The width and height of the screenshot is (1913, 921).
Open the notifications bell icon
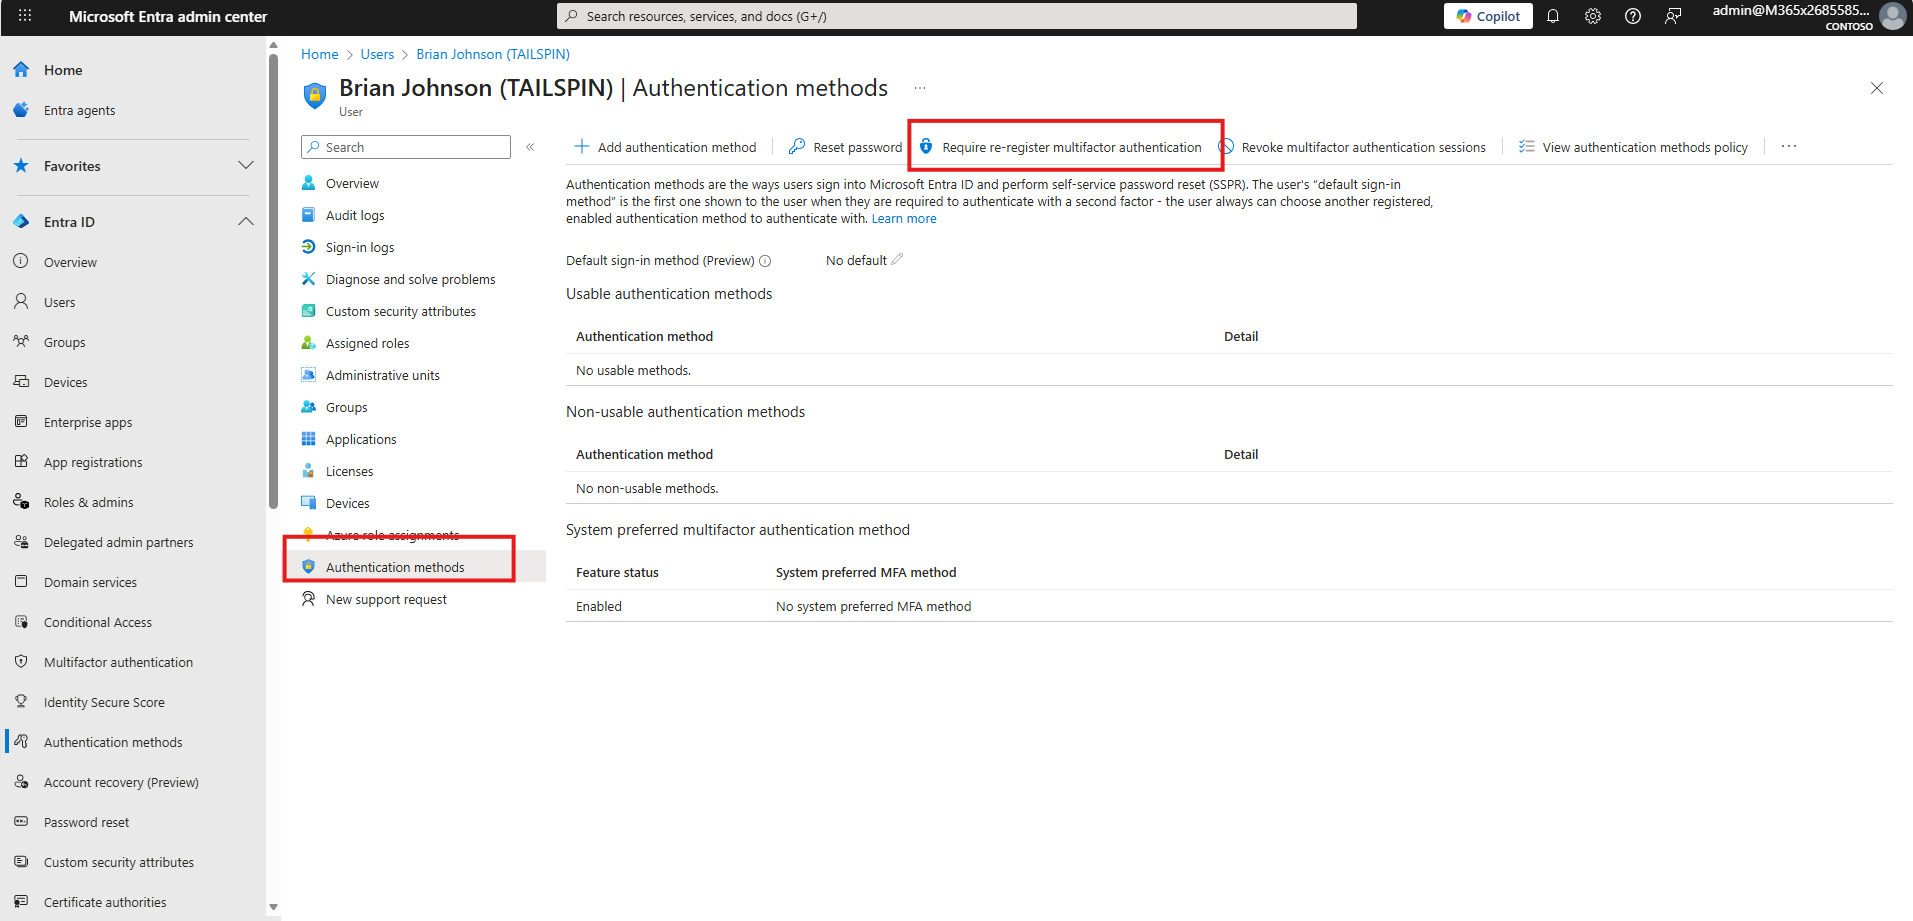click(1553, 16)
